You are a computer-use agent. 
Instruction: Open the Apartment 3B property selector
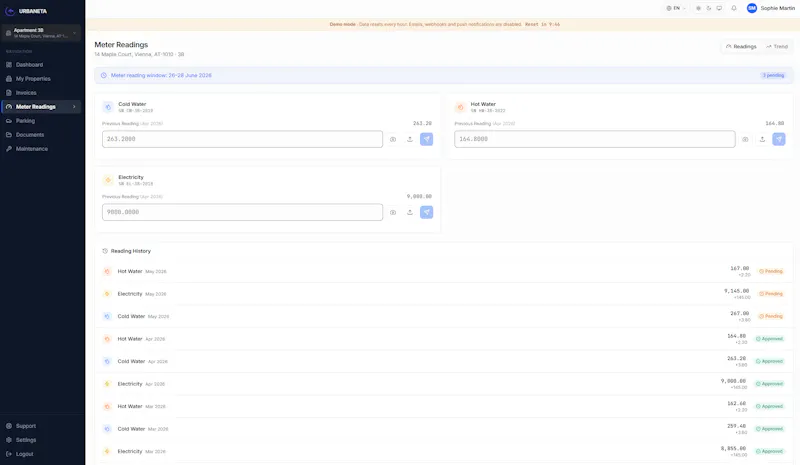tap(41, 33)
